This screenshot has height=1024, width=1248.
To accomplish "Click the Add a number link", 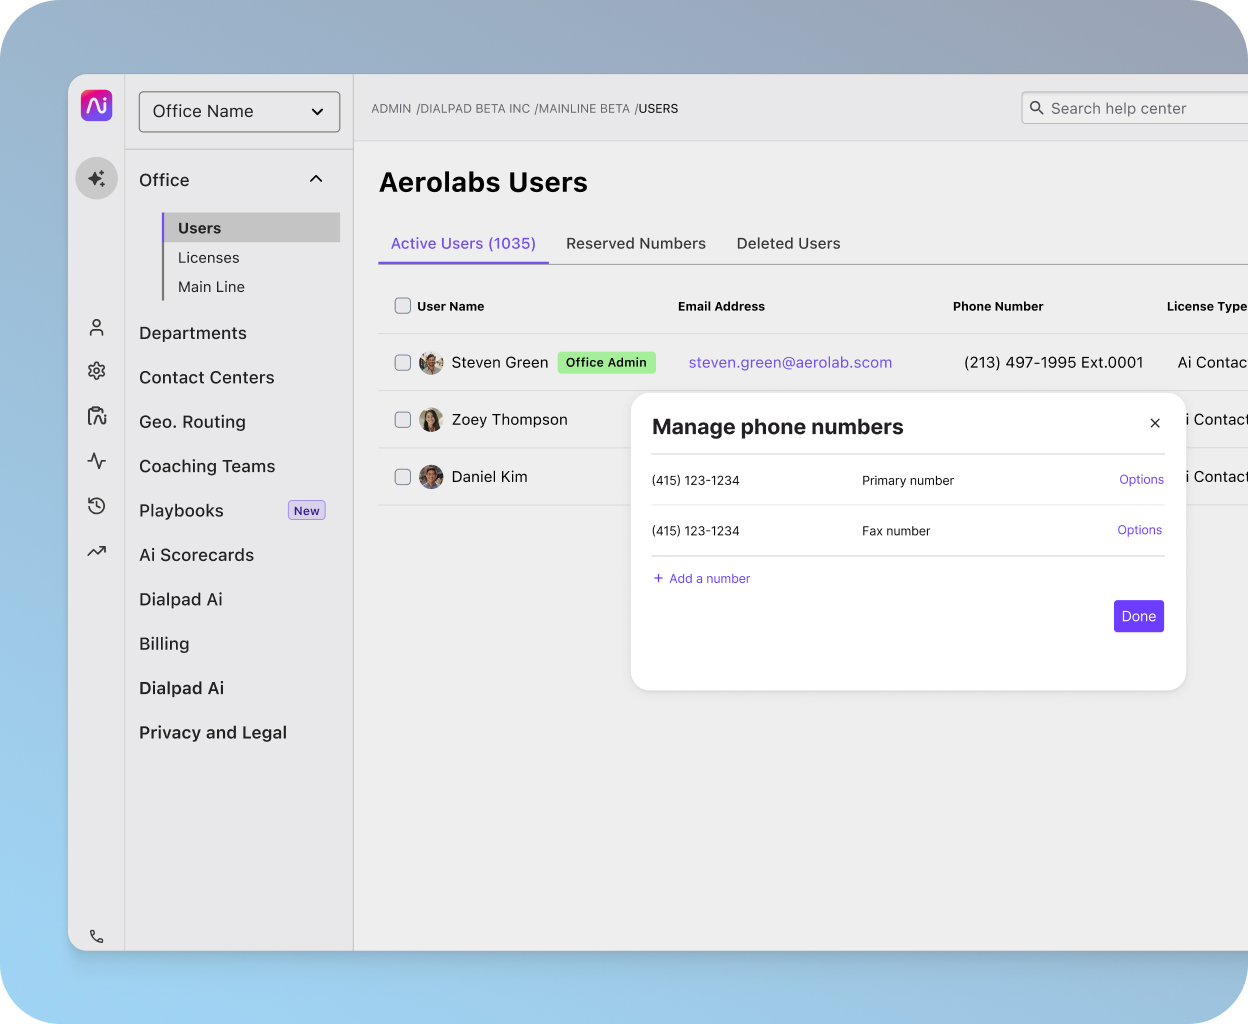I will pos(702,579).
